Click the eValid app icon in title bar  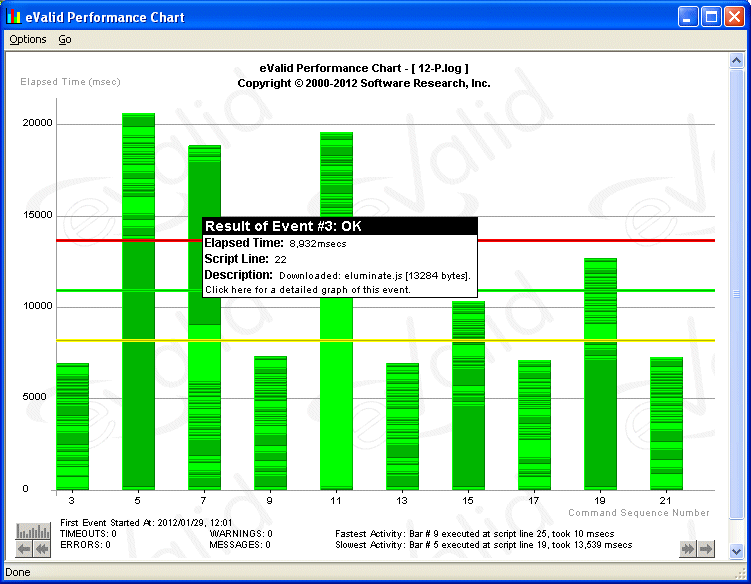[13, 17]
